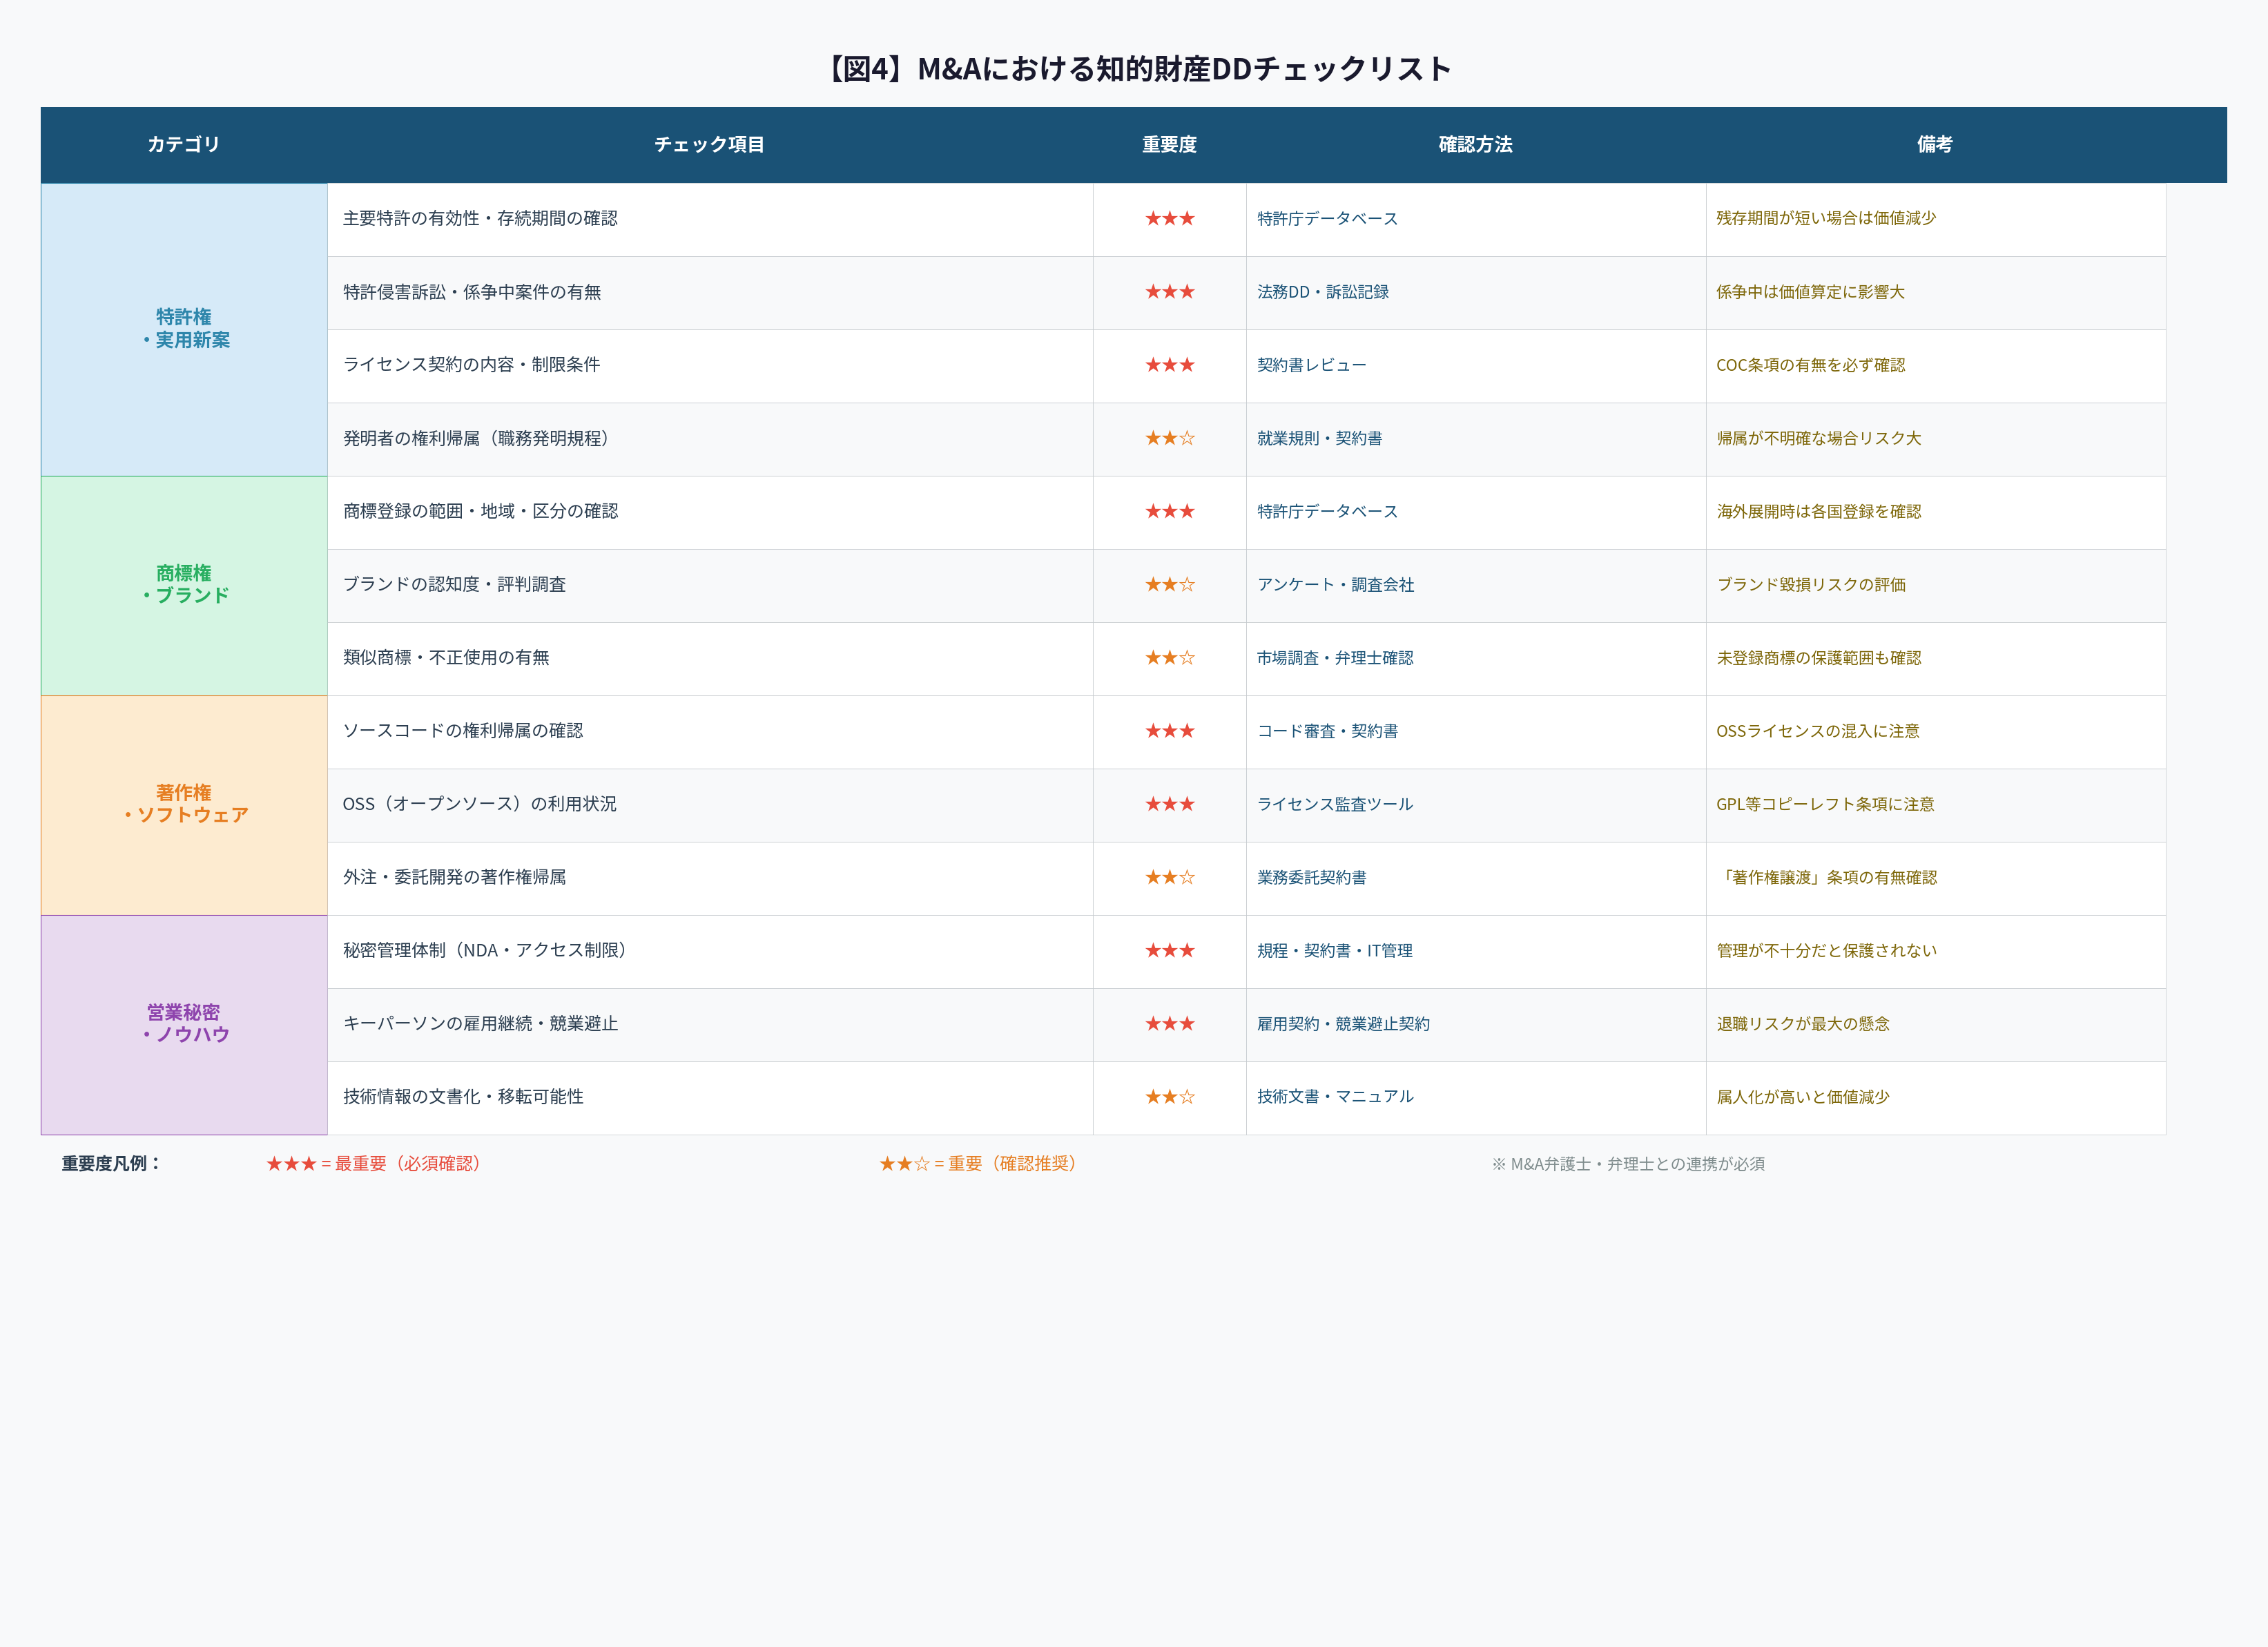Click star rating in ライセンス契約の内容 row
Screen dimensions: 2268x1647
(1170, 365)
